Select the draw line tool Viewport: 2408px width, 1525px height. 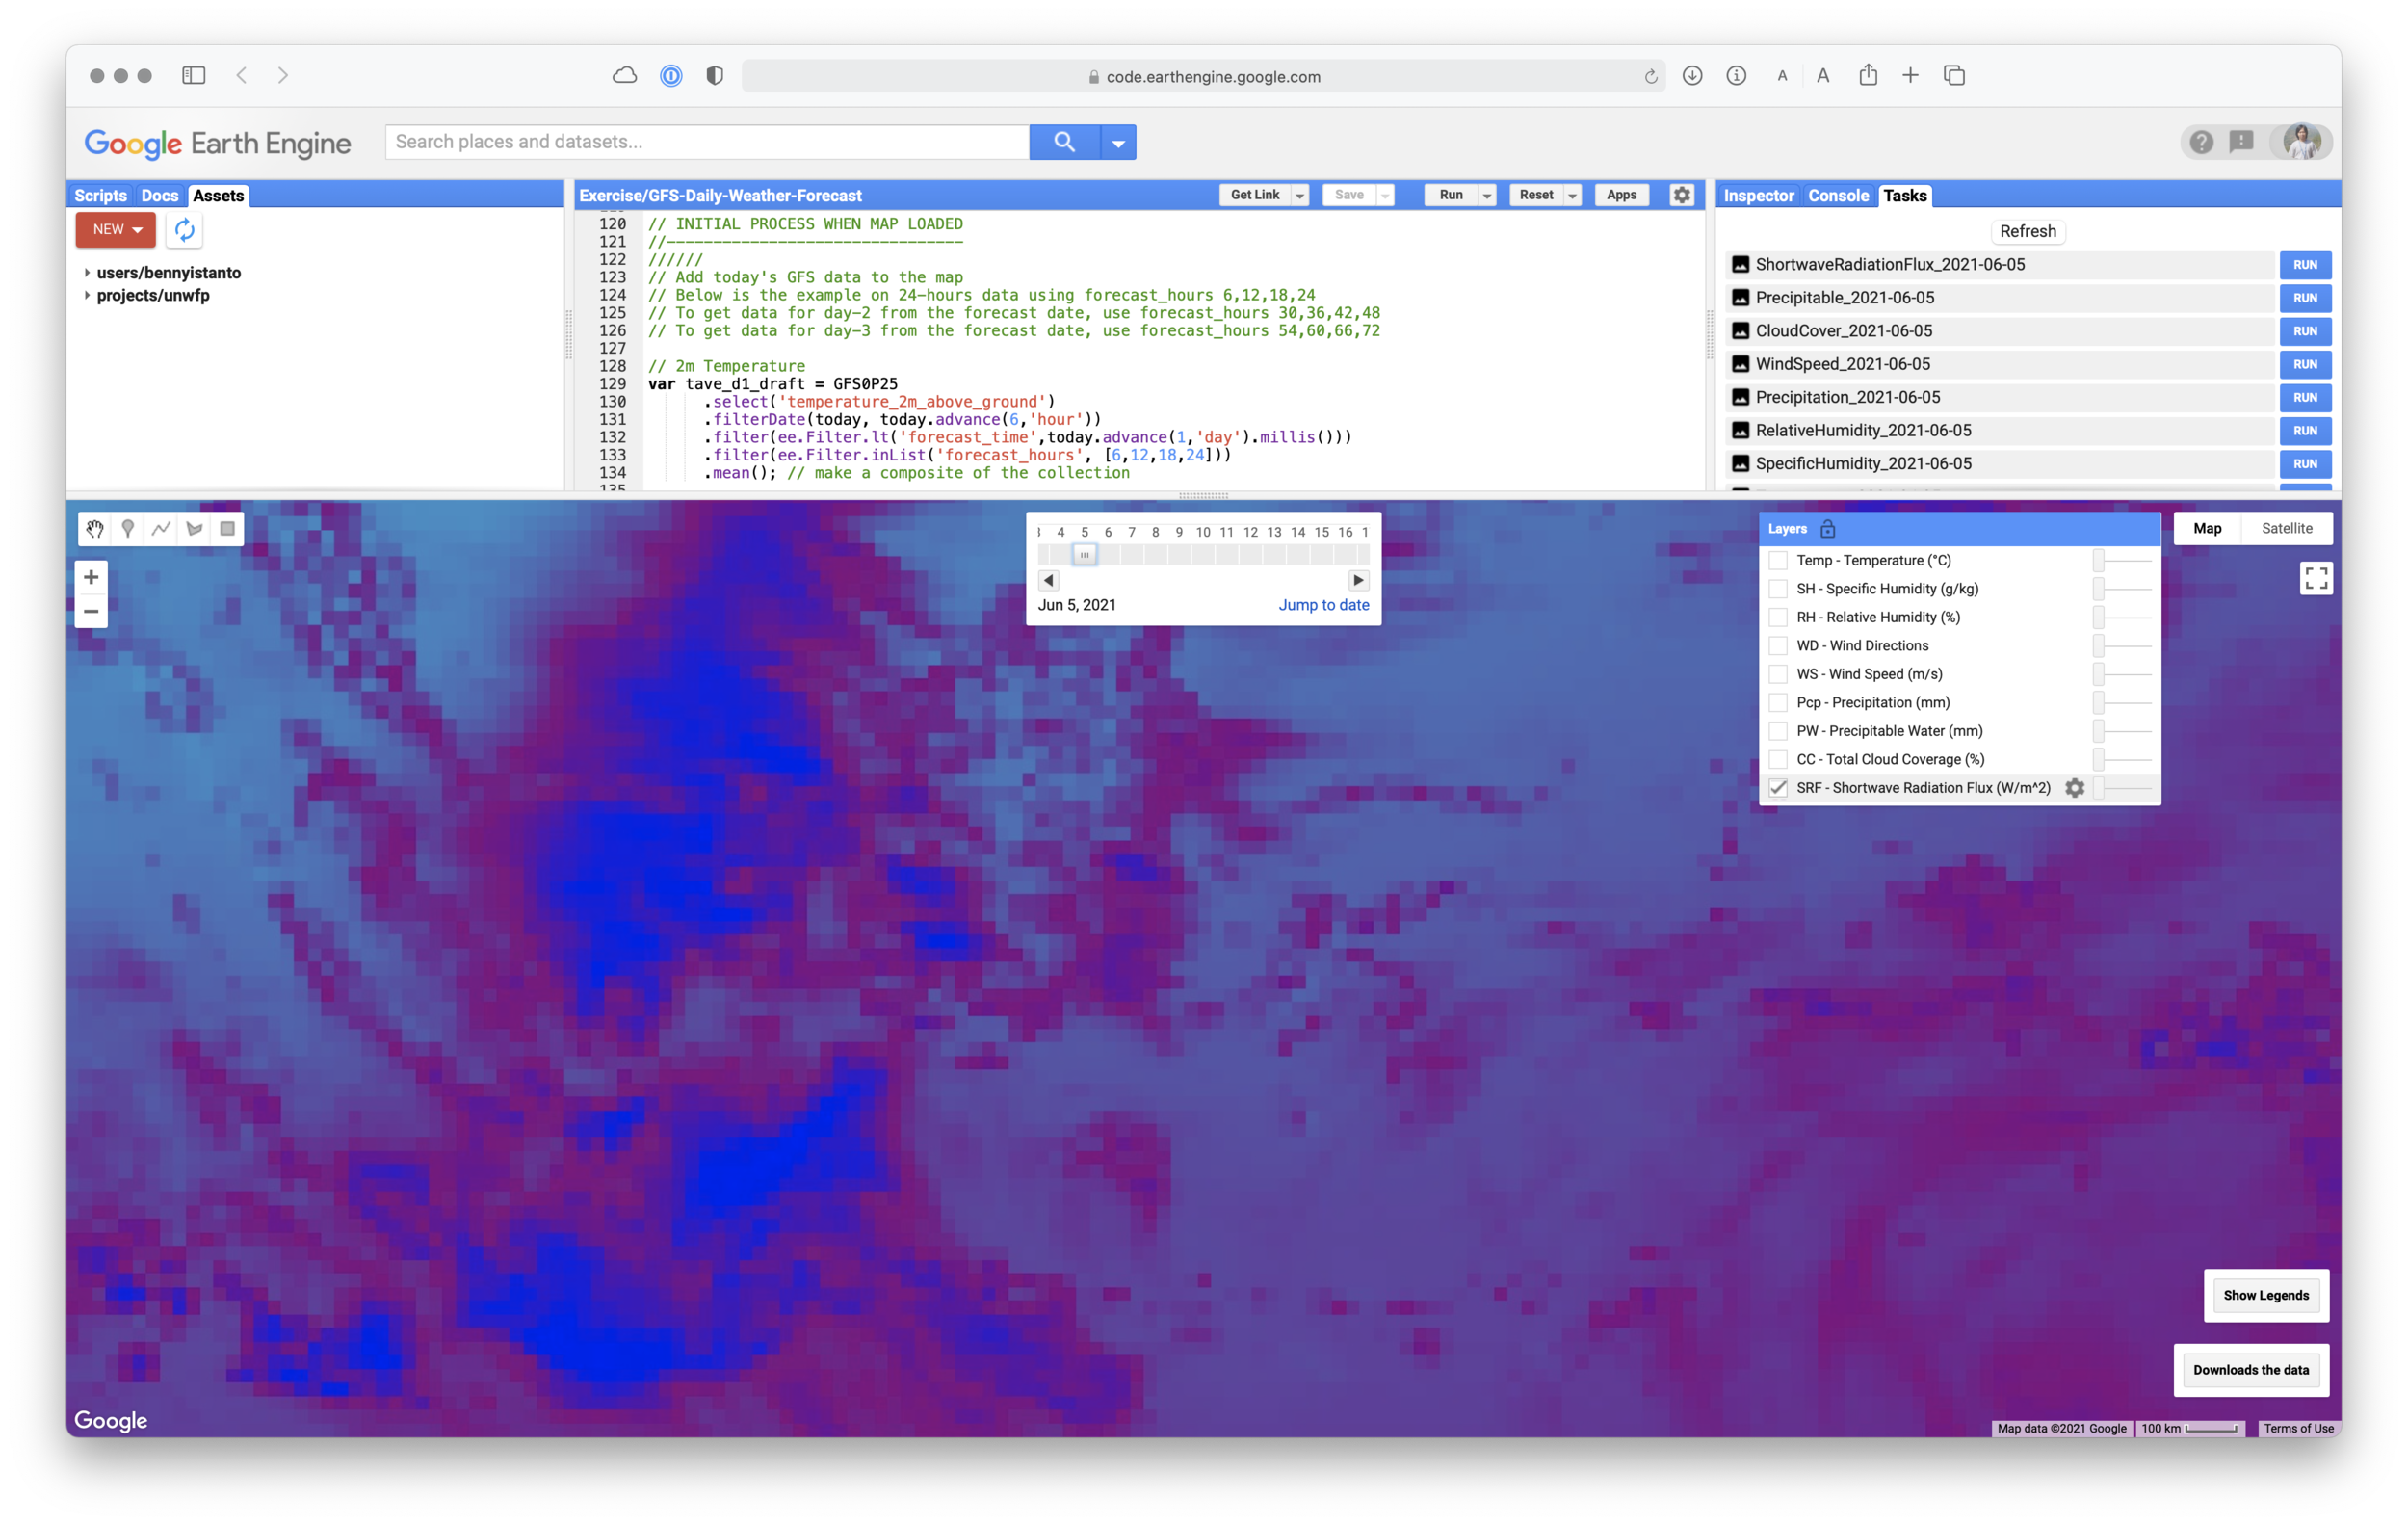point(161,529)
